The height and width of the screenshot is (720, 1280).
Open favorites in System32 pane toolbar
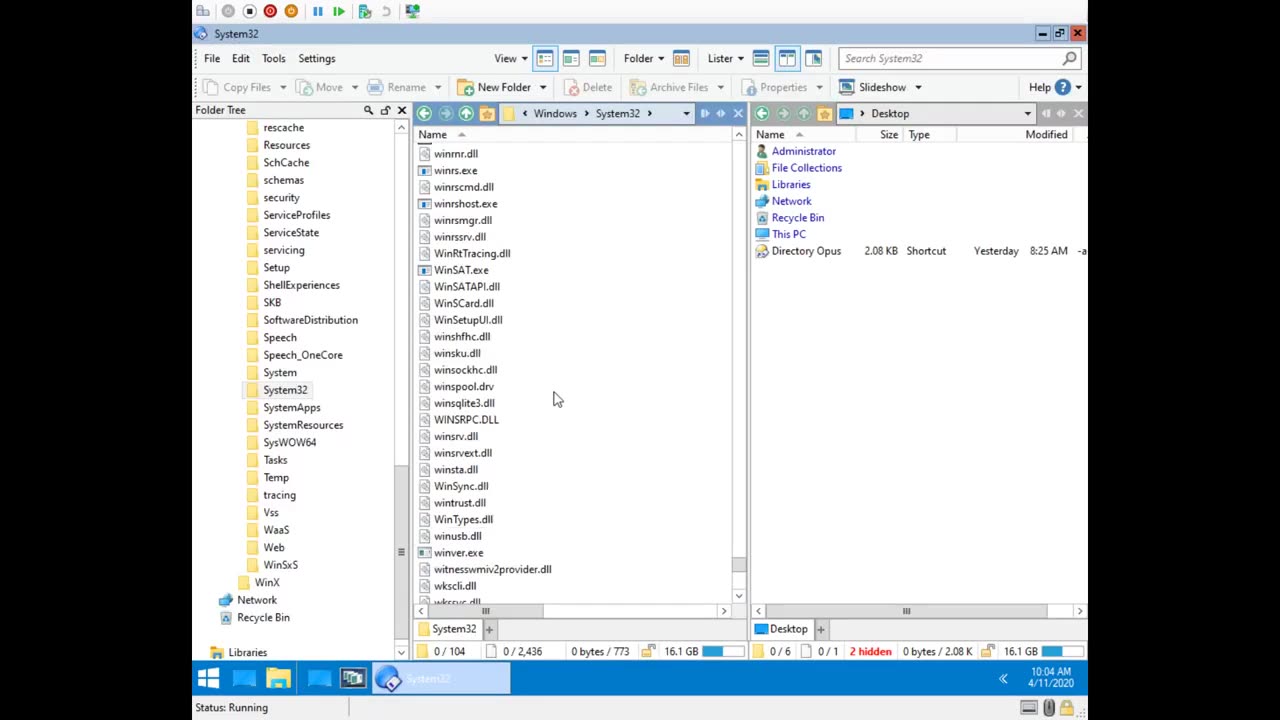(487, 113)
